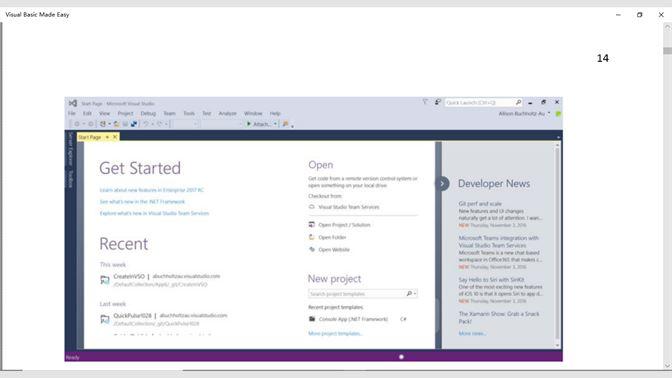672x378 pixels.
Task: Open the Edit menu
Action: click(87, 113)
